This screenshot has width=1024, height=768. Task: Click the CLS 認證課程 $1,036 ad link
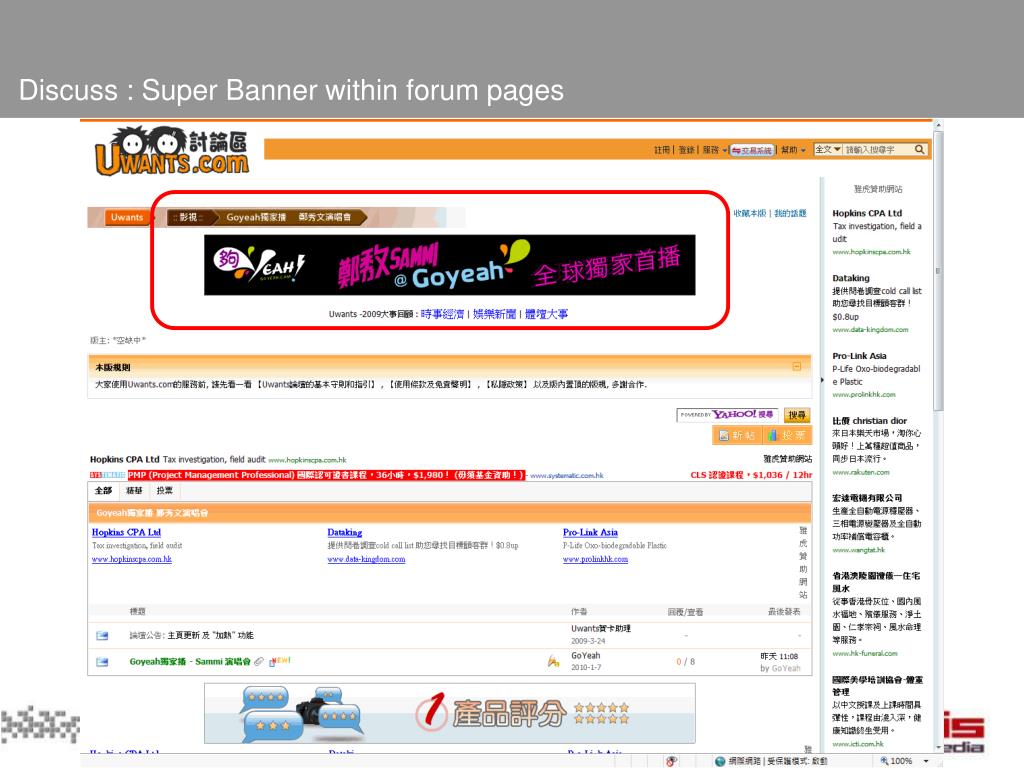[751, 475]
